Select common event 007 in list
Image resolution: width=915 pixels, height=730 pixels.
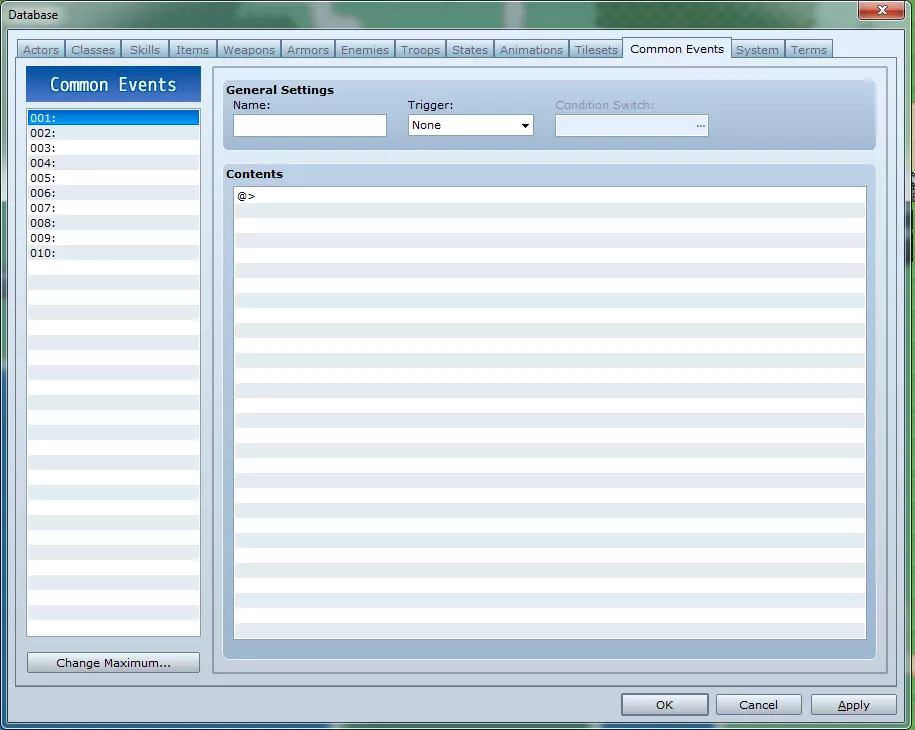(x=113, y=208)
